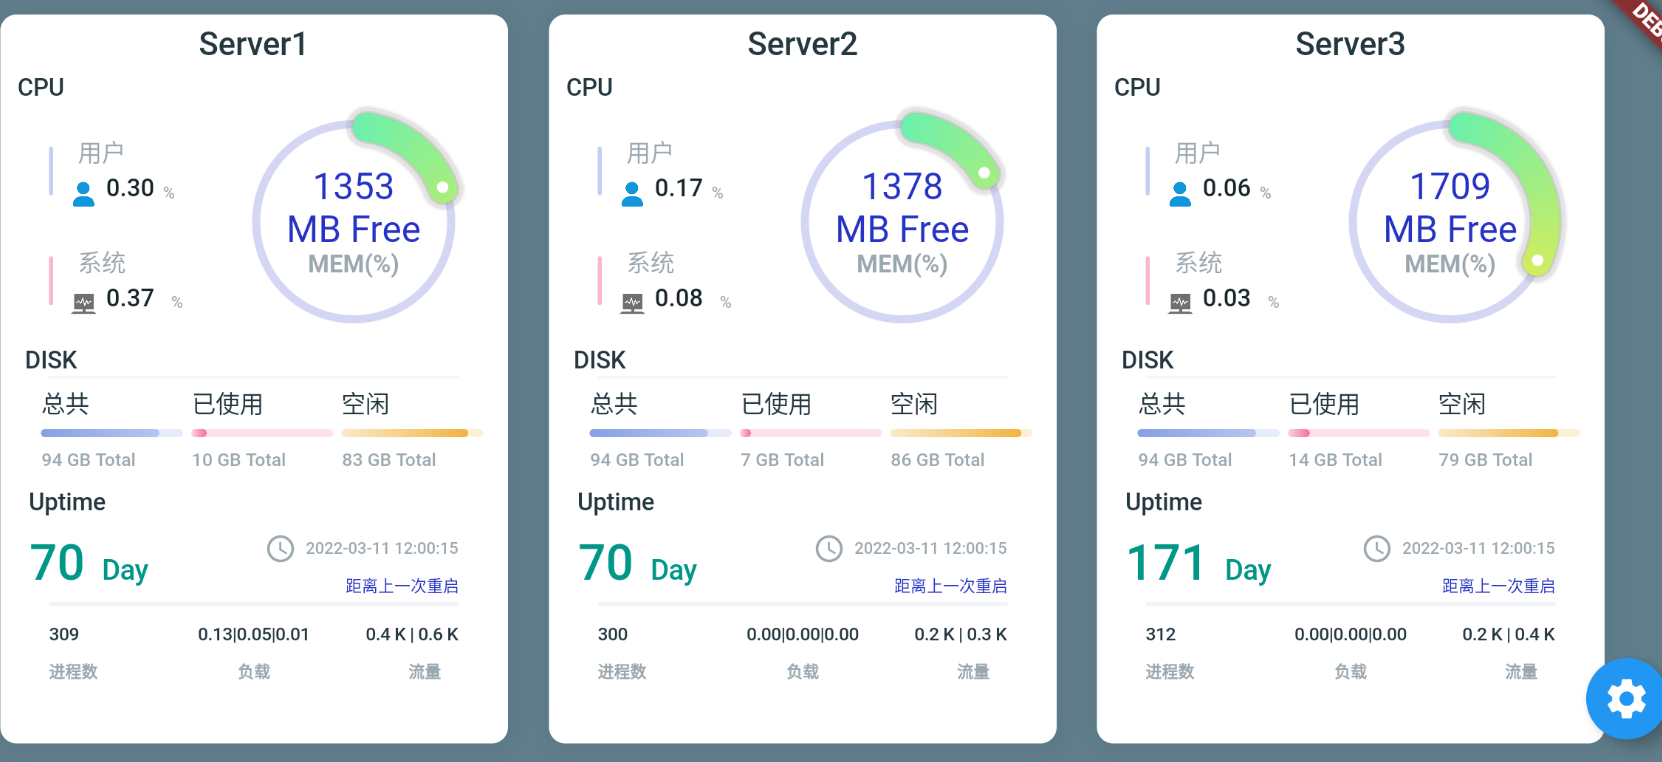Click the user icon in Server1 CPU

coord(84,193)
